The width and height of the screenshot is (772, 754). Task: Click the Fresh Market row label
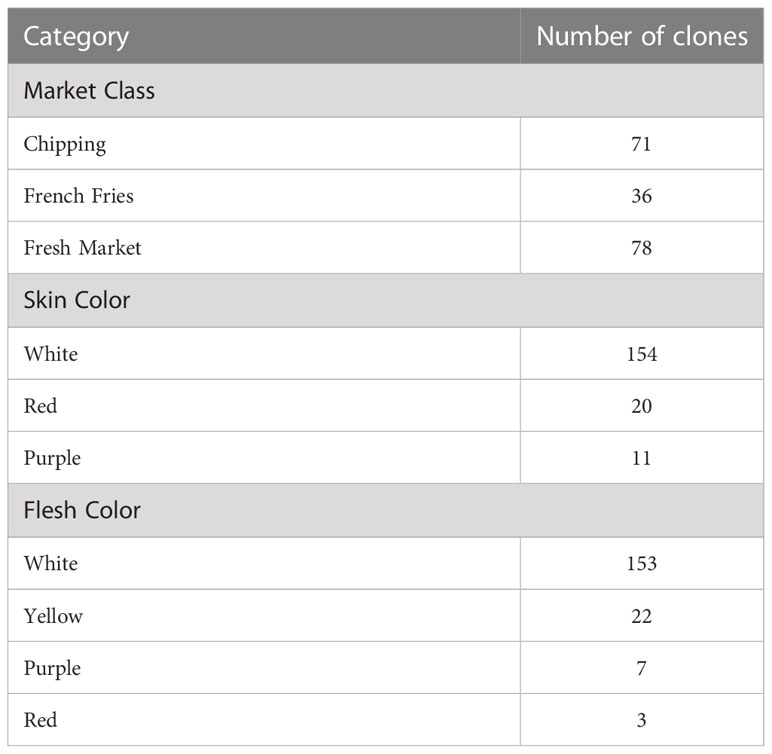[82, 248]
